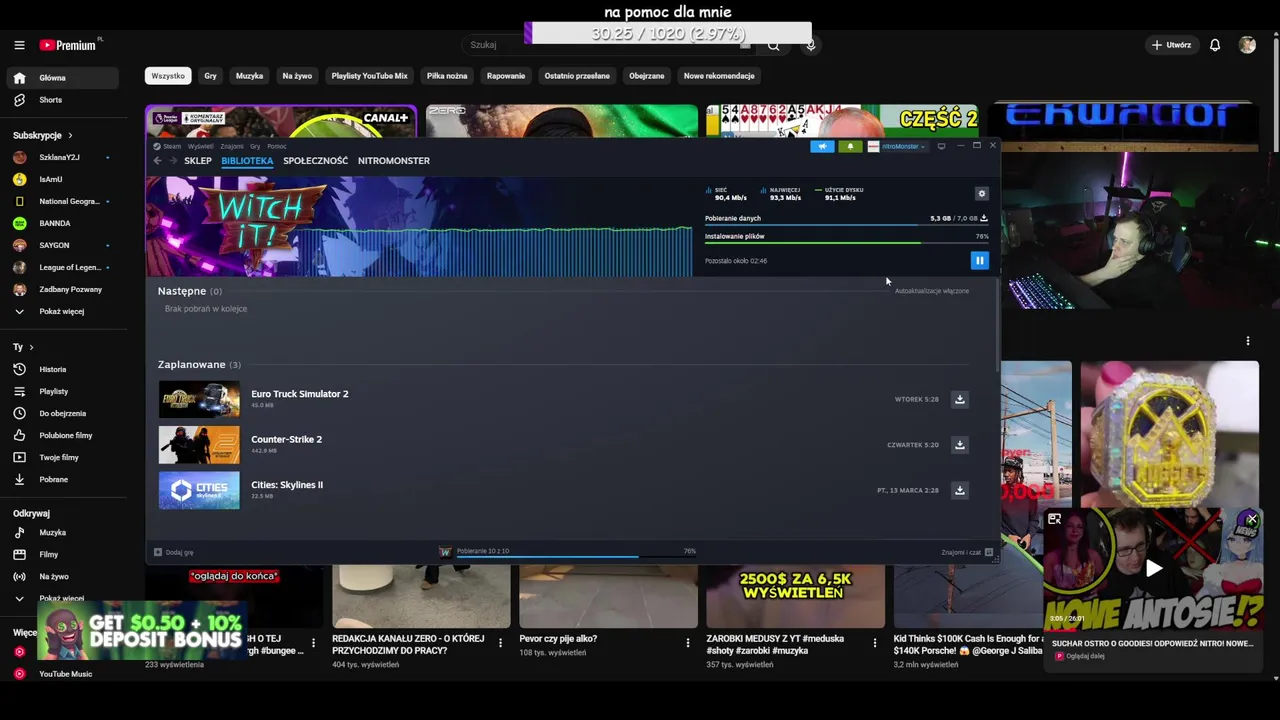Image resolution: width=1280 pixels, height=720 pixels.
Task: Open Historia in YouTube sidebar
Action: pyautogui.click(x=62, y=369)
